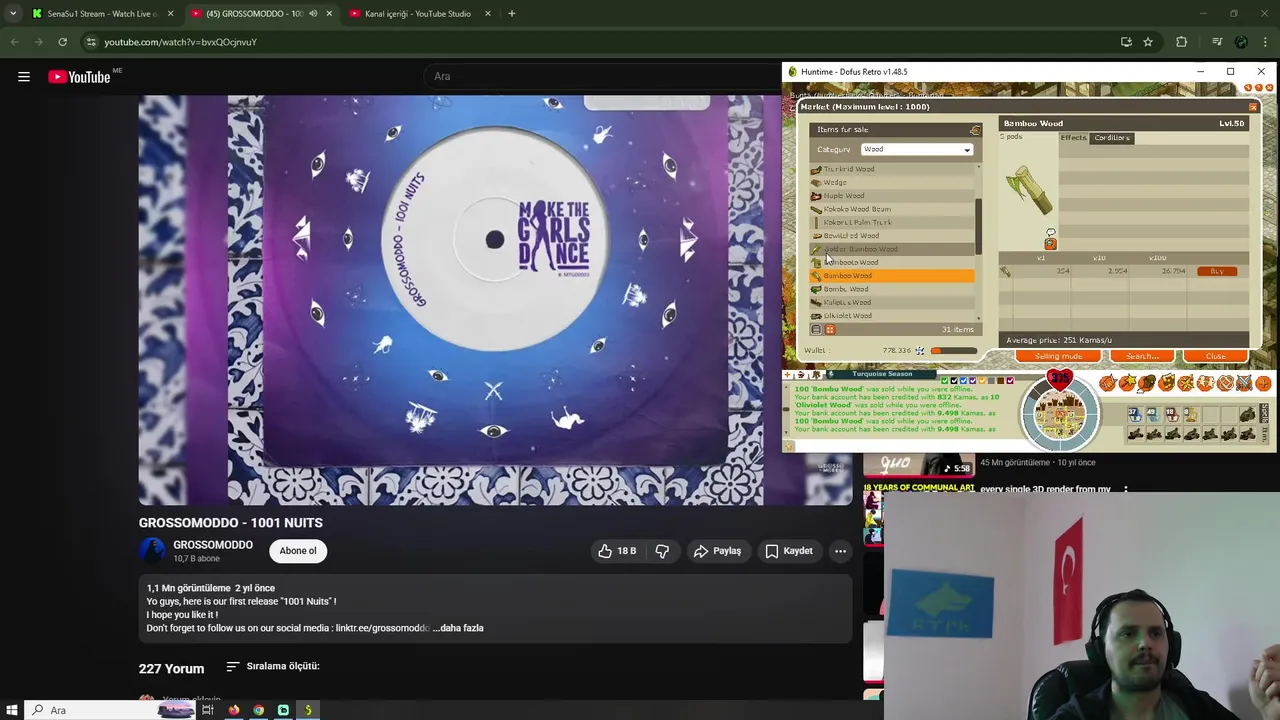Open new browser tab with plus
The height and width of the screenshot is (720, 1280).
(x=511, y=14)
